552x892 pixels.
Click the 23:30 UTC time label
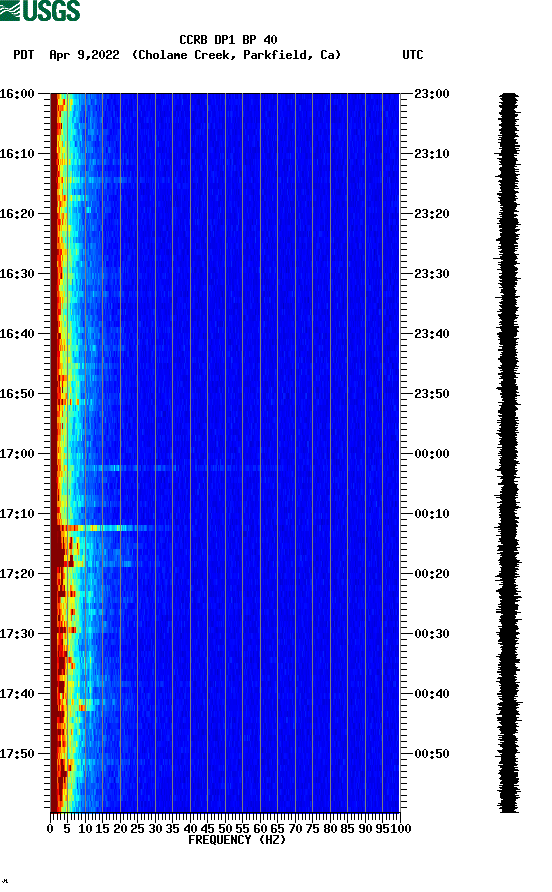tap(432, 274)
